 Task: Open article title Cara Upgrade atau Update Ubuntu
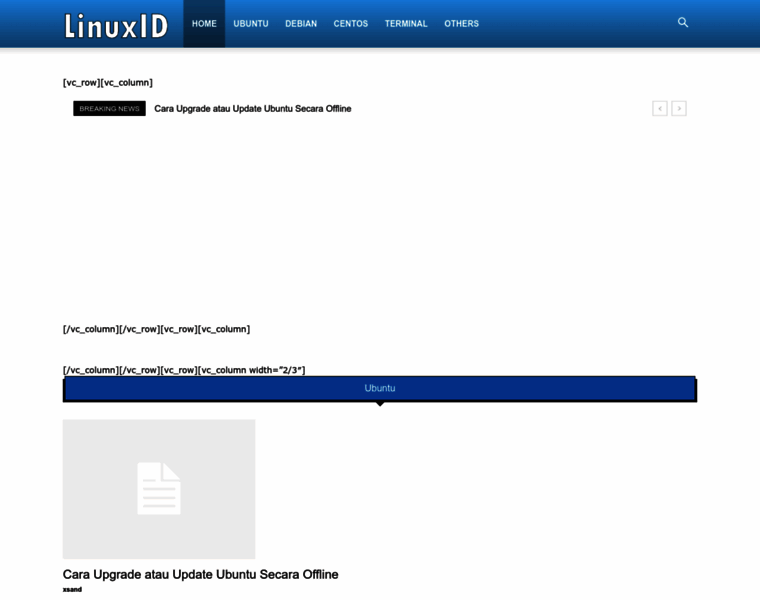point(201,574)
